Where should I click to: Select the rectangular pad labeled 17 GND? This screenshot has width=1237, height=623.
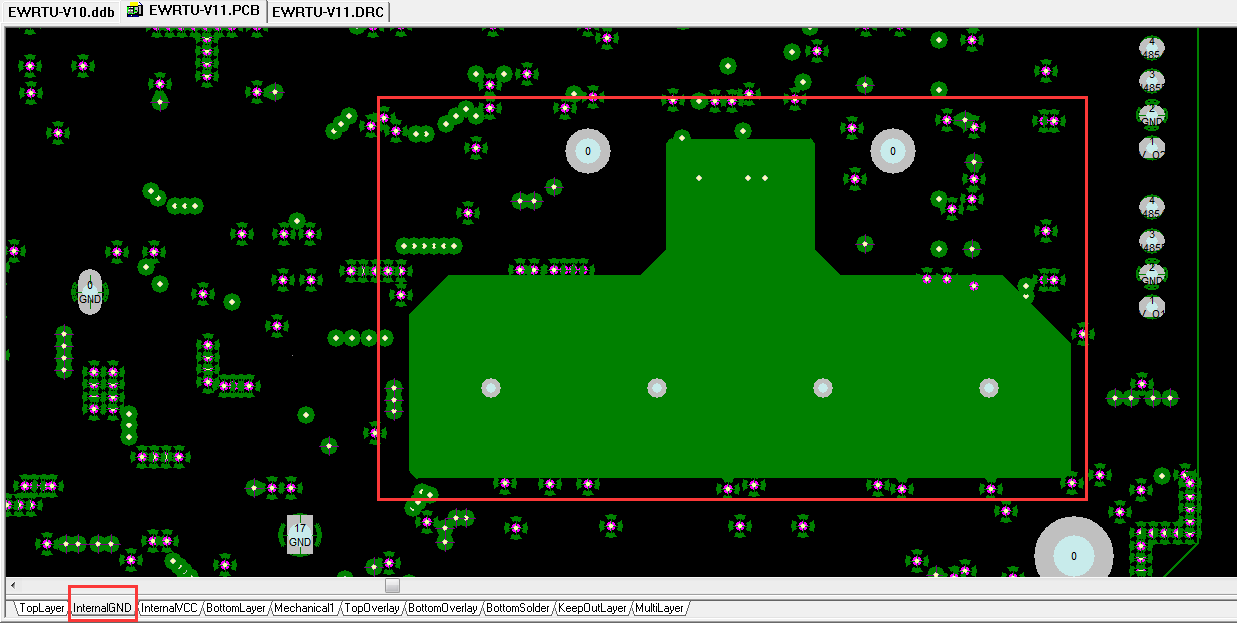tap(300, 534)
